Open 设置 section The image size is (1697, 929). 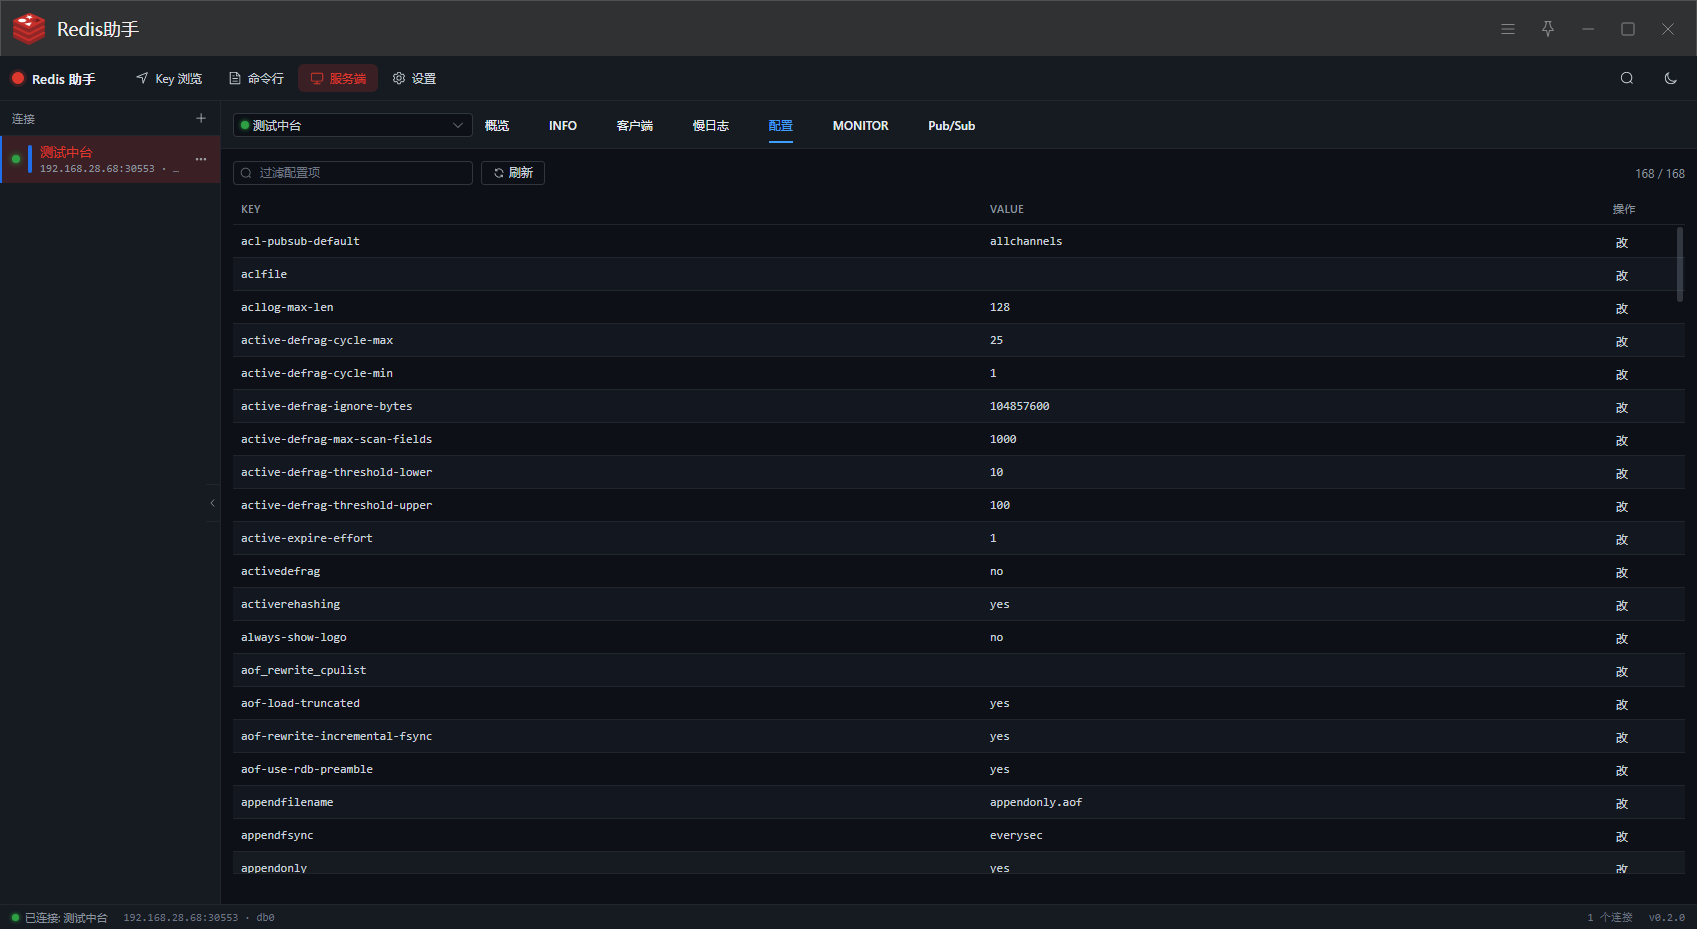pyautogui.click(x=414, y=78)
